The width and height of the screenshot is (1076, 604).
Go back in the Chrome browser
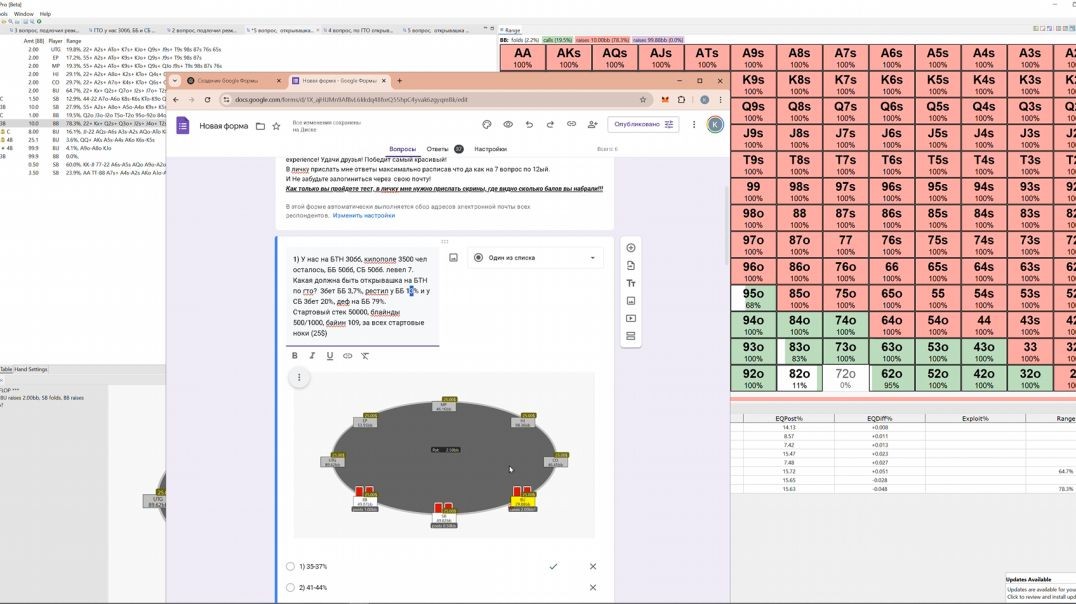[176, 100]
